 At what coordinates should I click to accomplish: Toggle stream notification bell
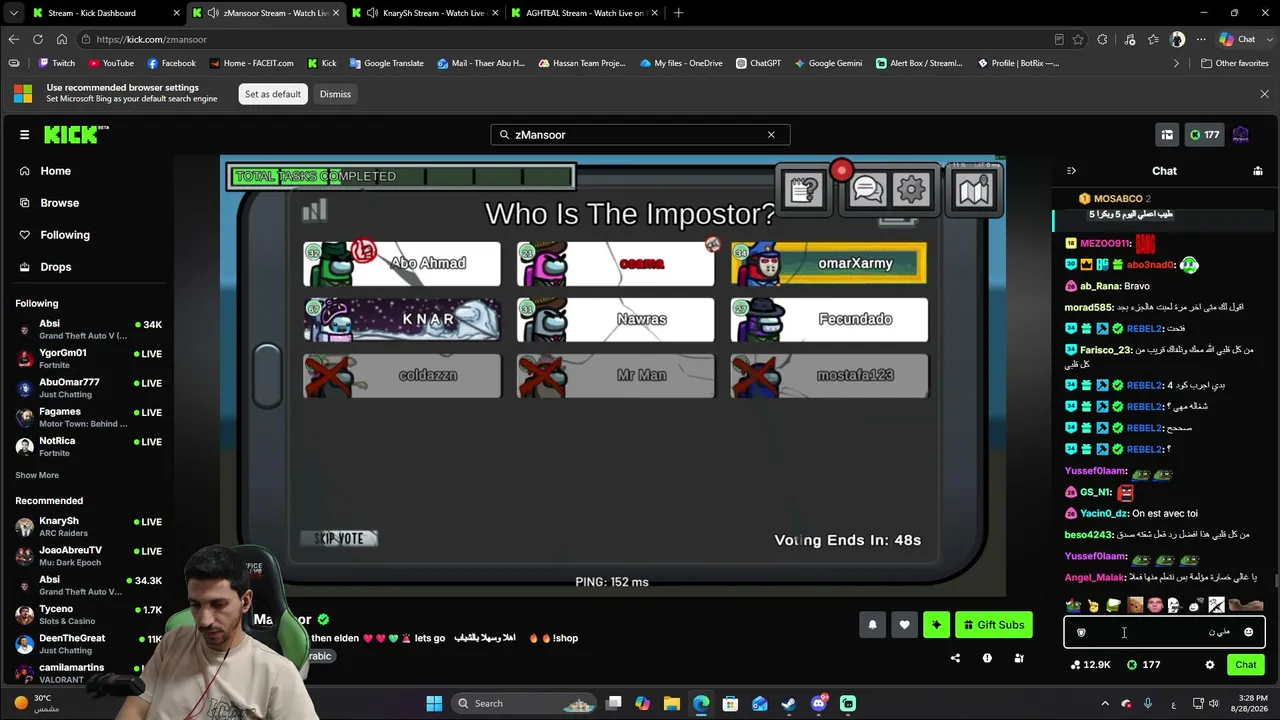872,625
